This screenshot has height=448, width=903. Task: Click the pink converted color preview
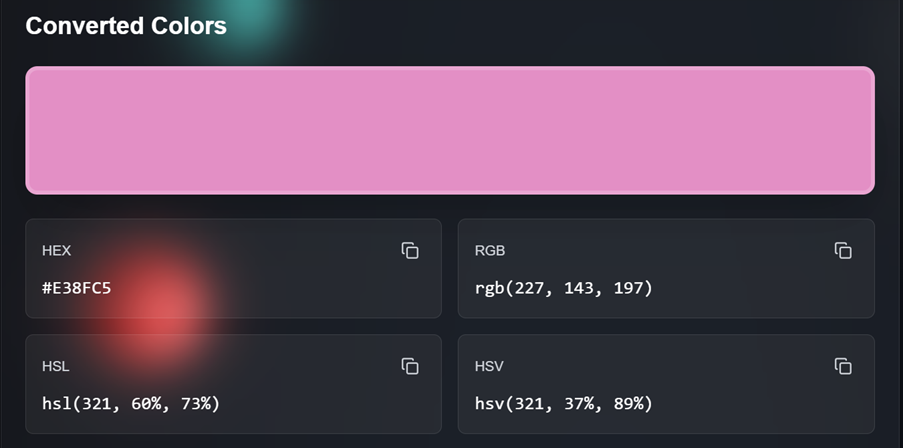tap(450, 130)
